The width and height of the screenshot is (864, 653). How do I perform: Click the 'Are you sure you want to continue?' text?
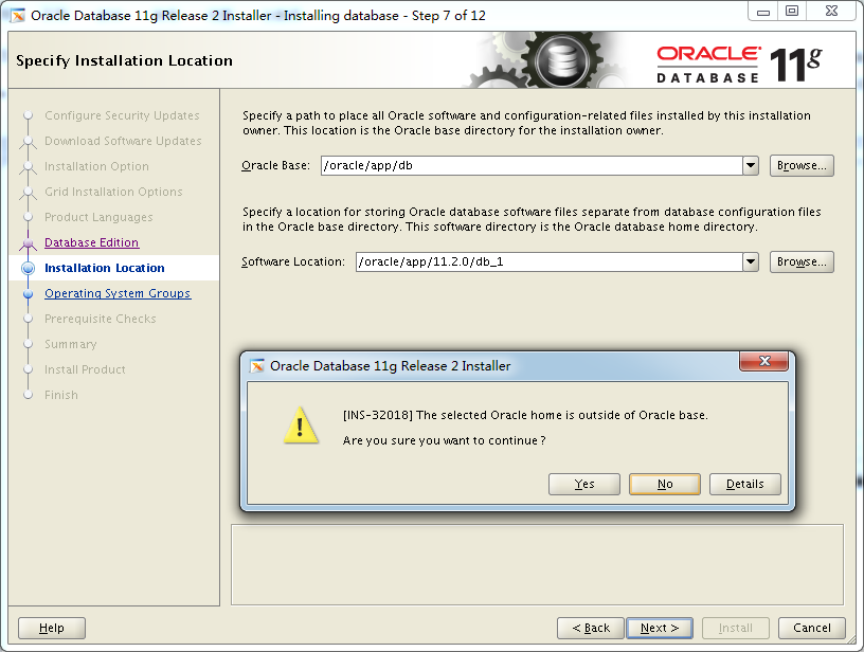444,441
